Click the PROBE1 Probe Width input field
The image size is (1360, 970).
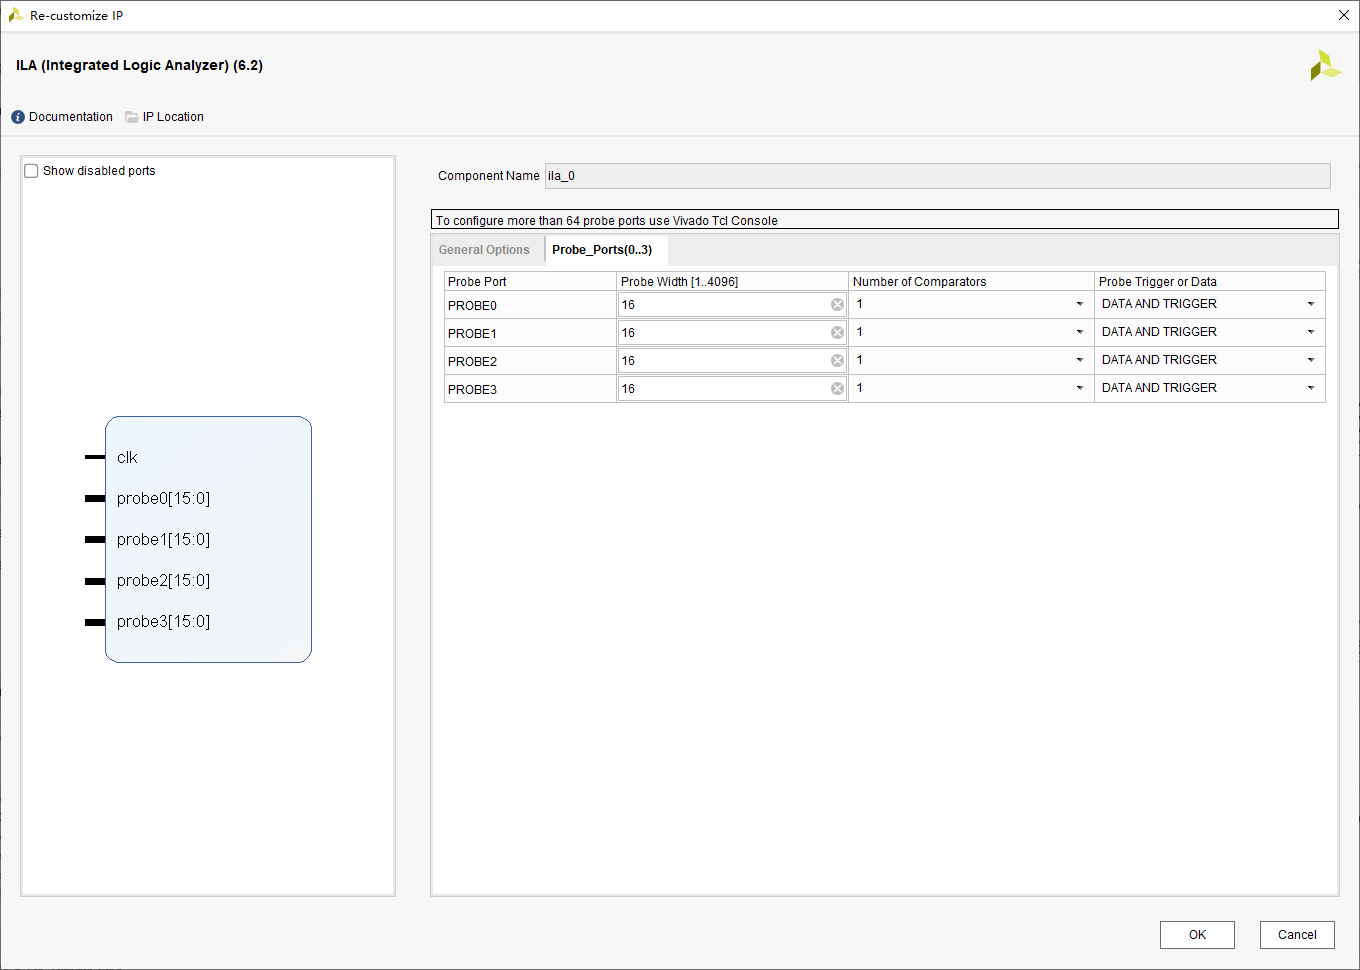point(732,333)
